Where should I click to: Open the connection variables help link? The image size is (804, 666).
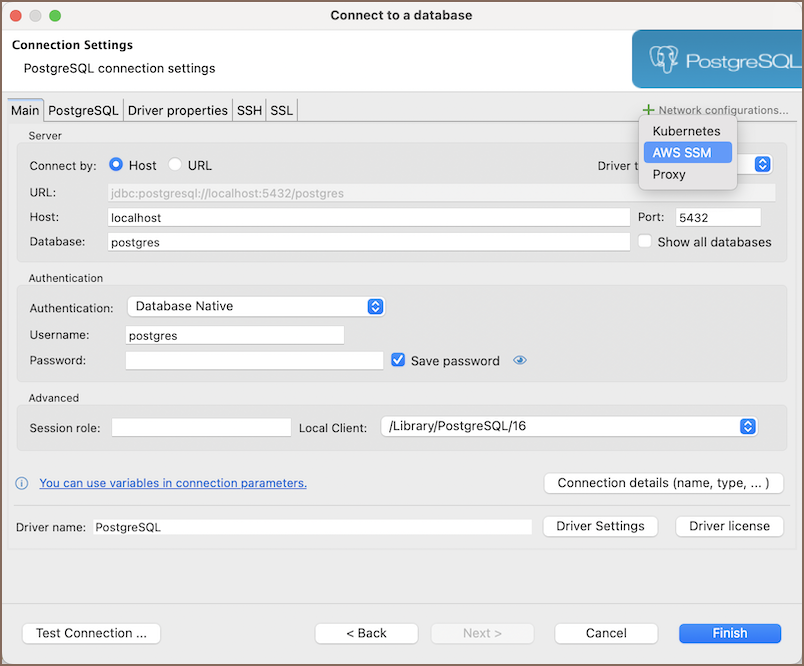click(x=173, y=483)
